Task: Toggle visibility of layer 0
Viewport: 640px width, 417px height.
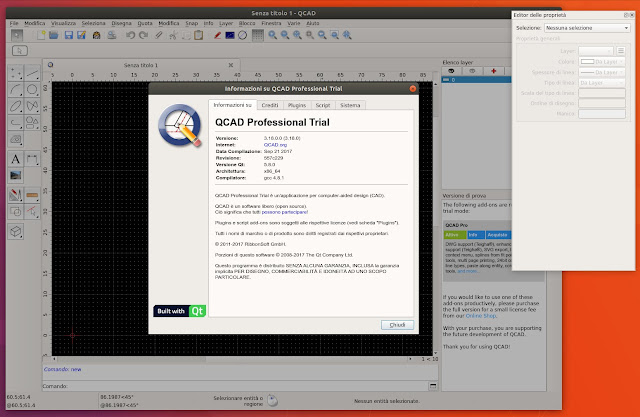Action: [x=446, y=80]
